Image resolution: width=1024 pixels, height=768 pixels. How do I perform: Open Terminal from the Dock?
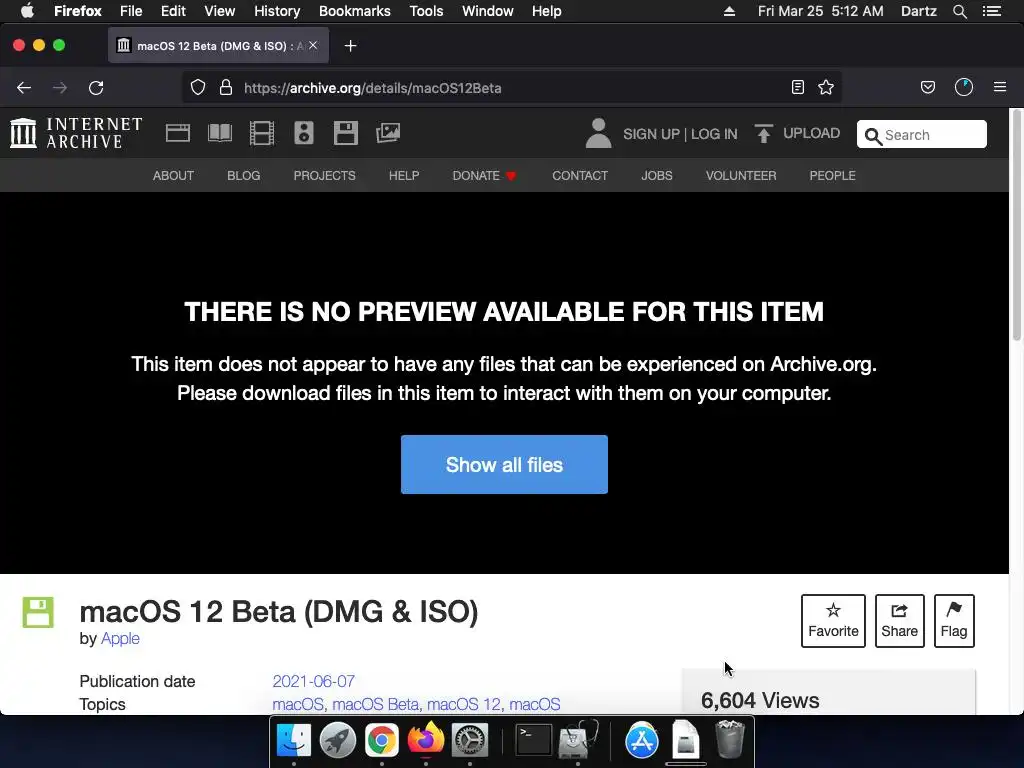coord(534,741)
